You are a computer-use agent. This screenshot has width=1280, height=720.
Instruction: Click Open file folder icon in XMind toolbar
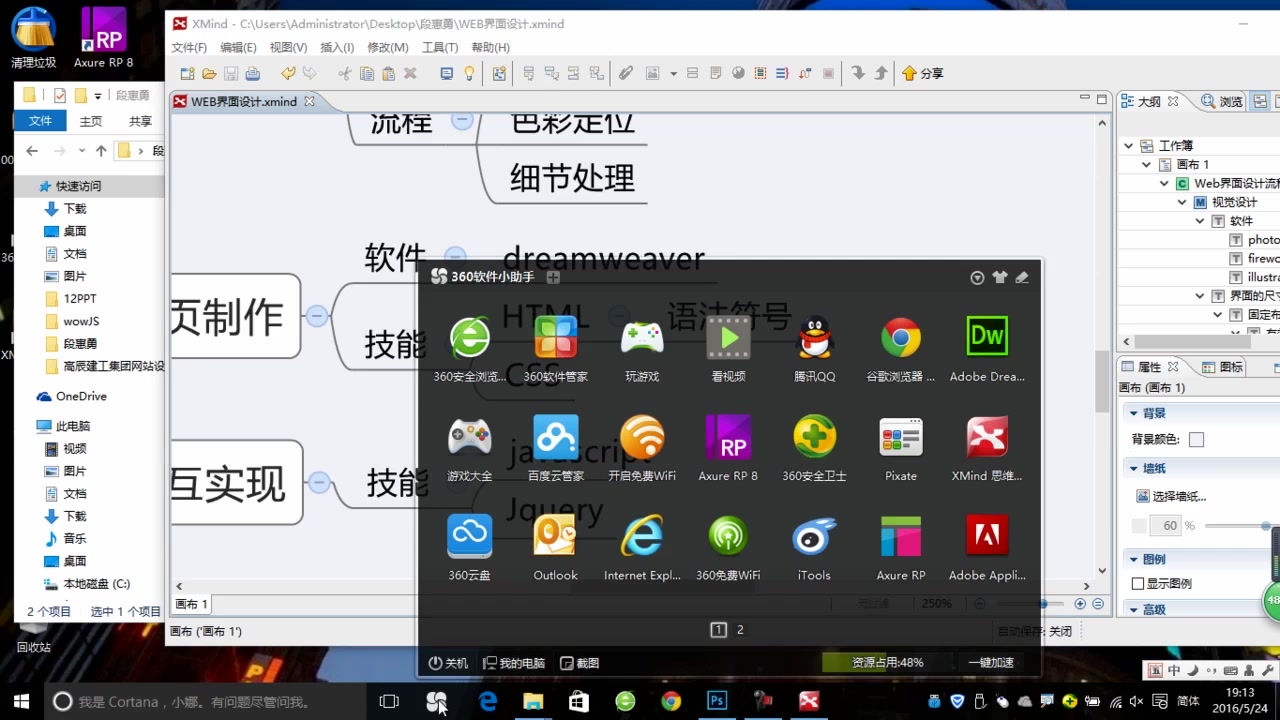tap(209, 73)
